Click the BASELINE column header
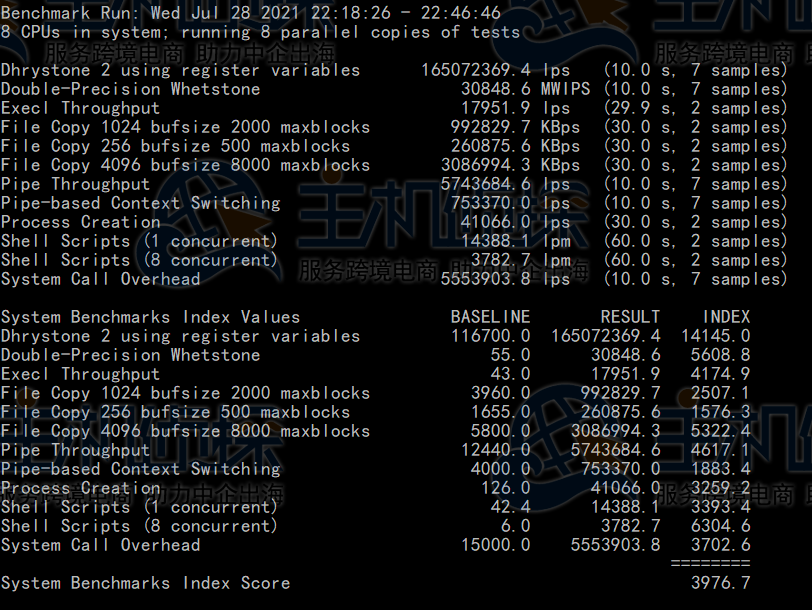 coord(490,317)
